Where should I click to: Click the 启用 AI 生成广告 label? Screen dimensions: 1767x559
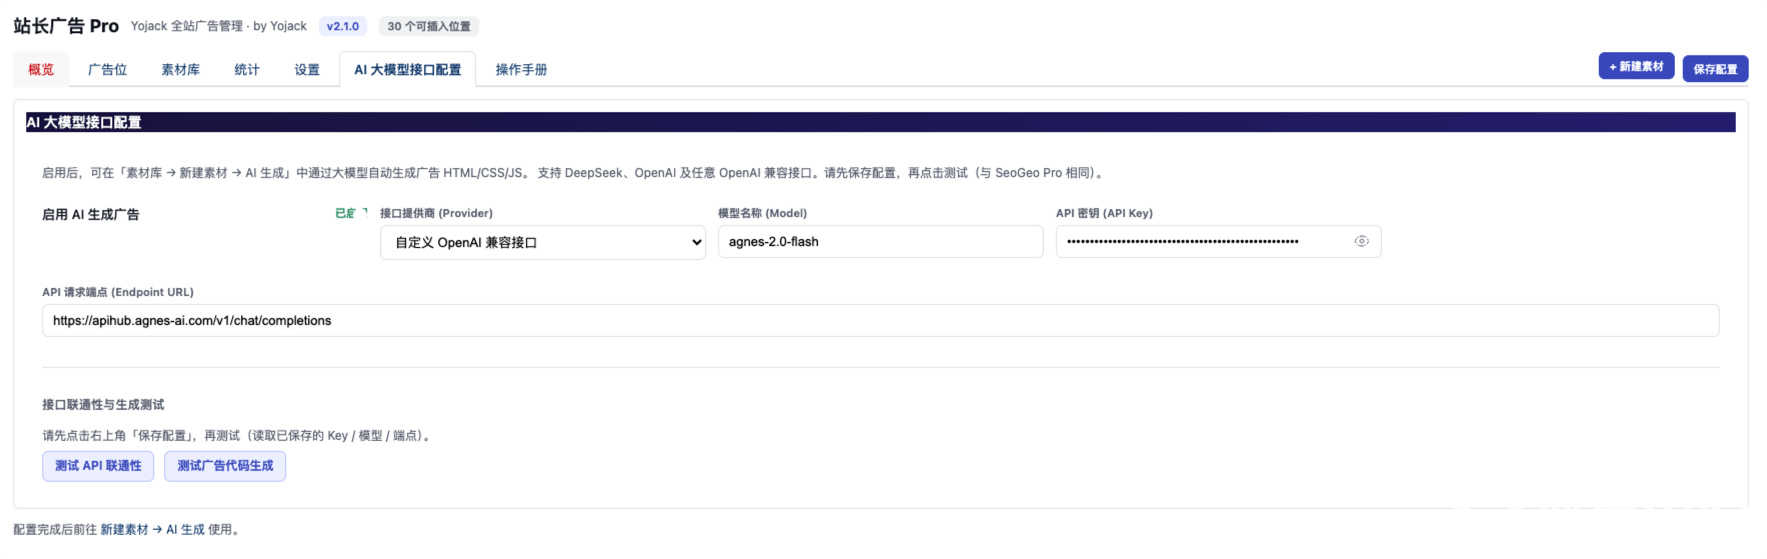[91, 214]
